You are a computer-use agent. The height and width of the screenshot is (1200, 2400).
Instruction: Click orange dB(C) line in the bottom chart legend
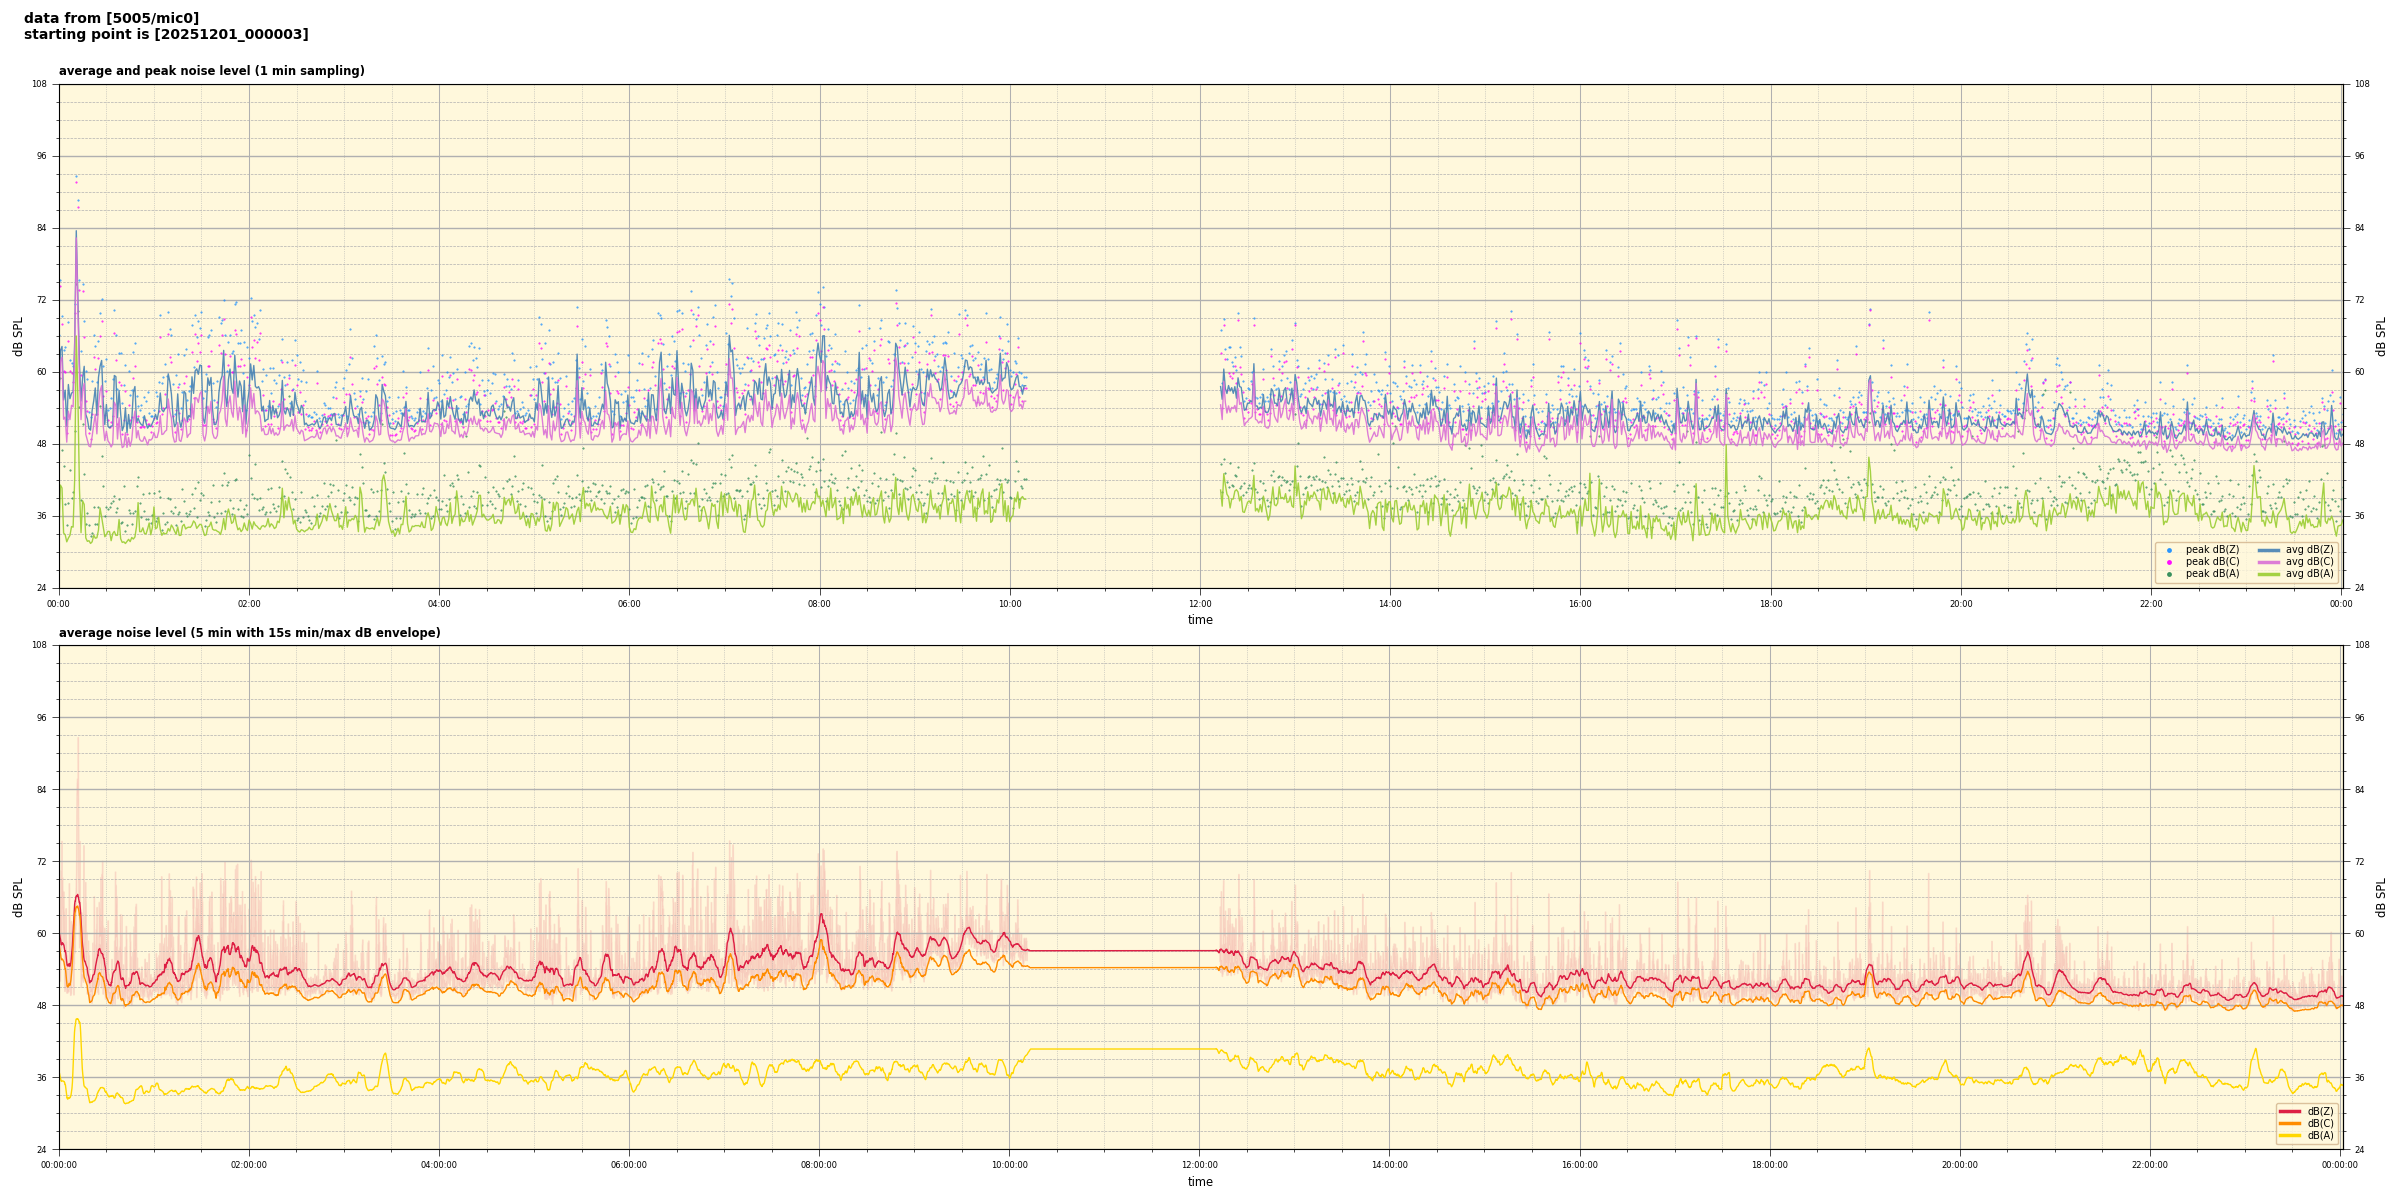coord(2290,1123)
